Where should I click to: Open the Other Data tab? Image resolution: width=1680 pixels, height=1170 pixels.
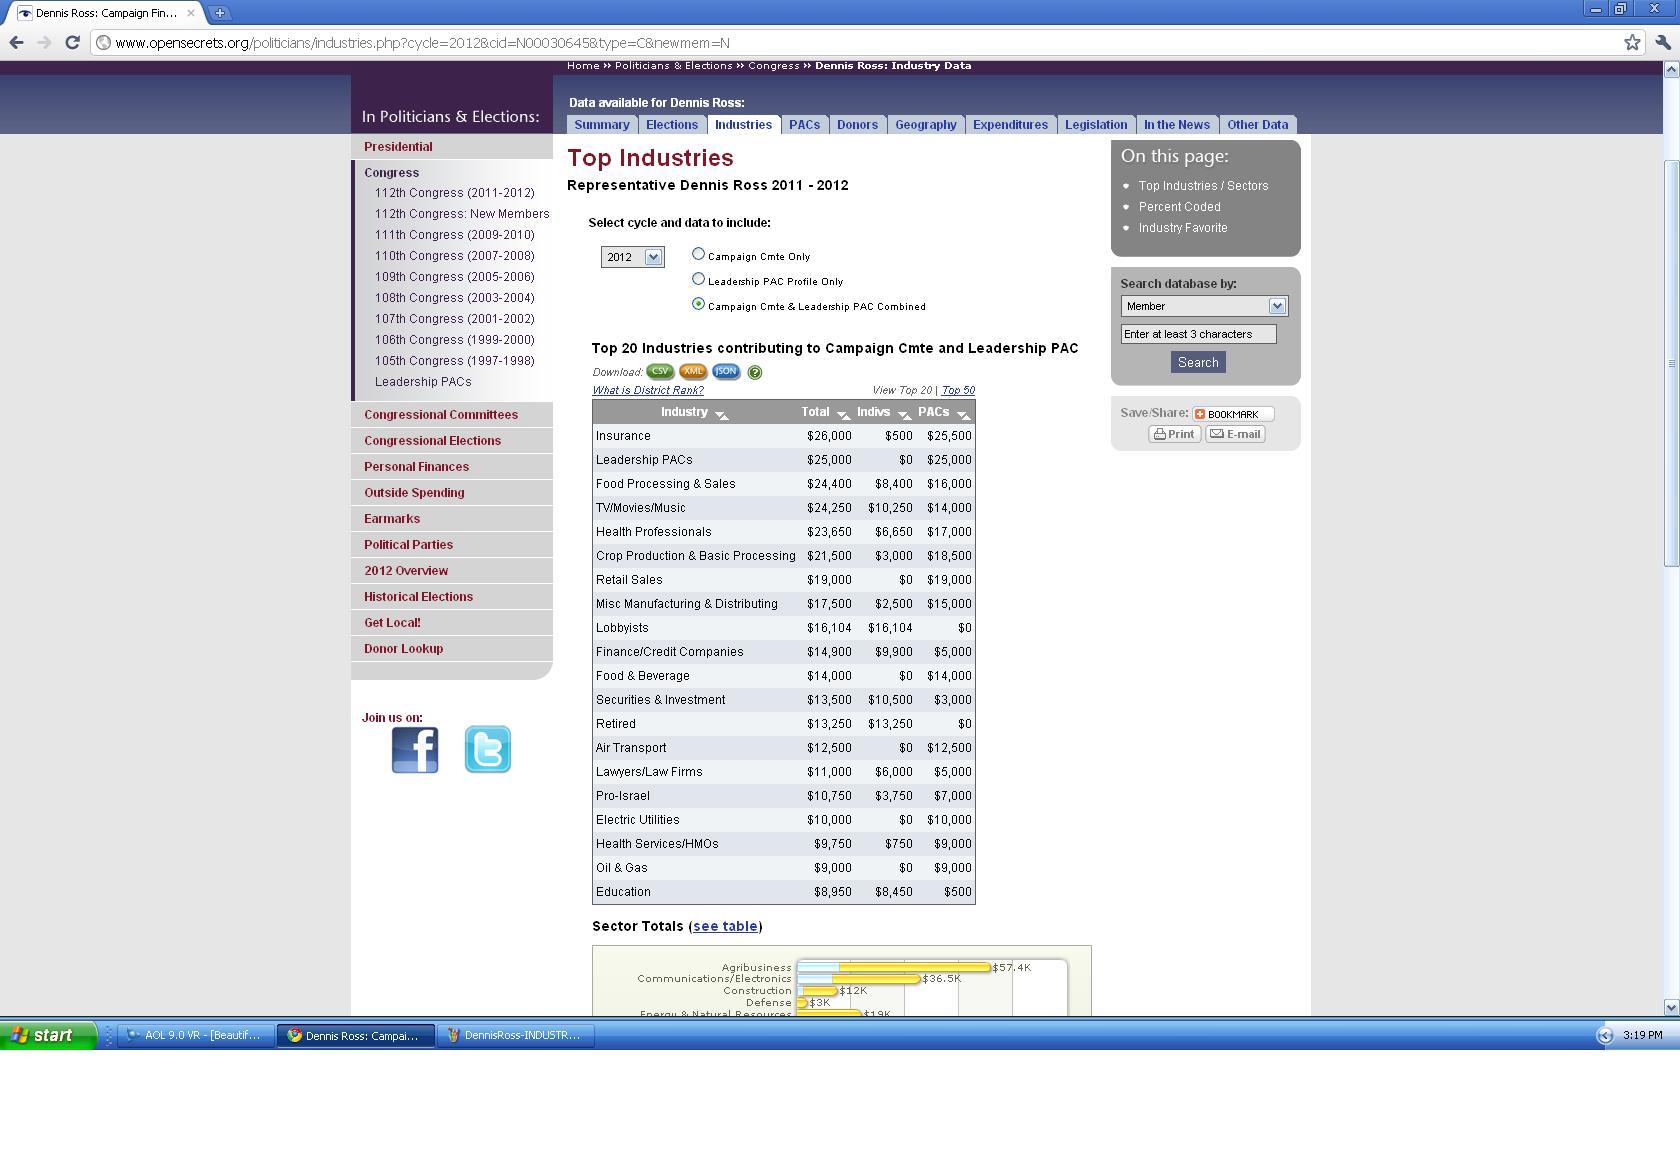pyautogui.click(x=1257, y=125)
